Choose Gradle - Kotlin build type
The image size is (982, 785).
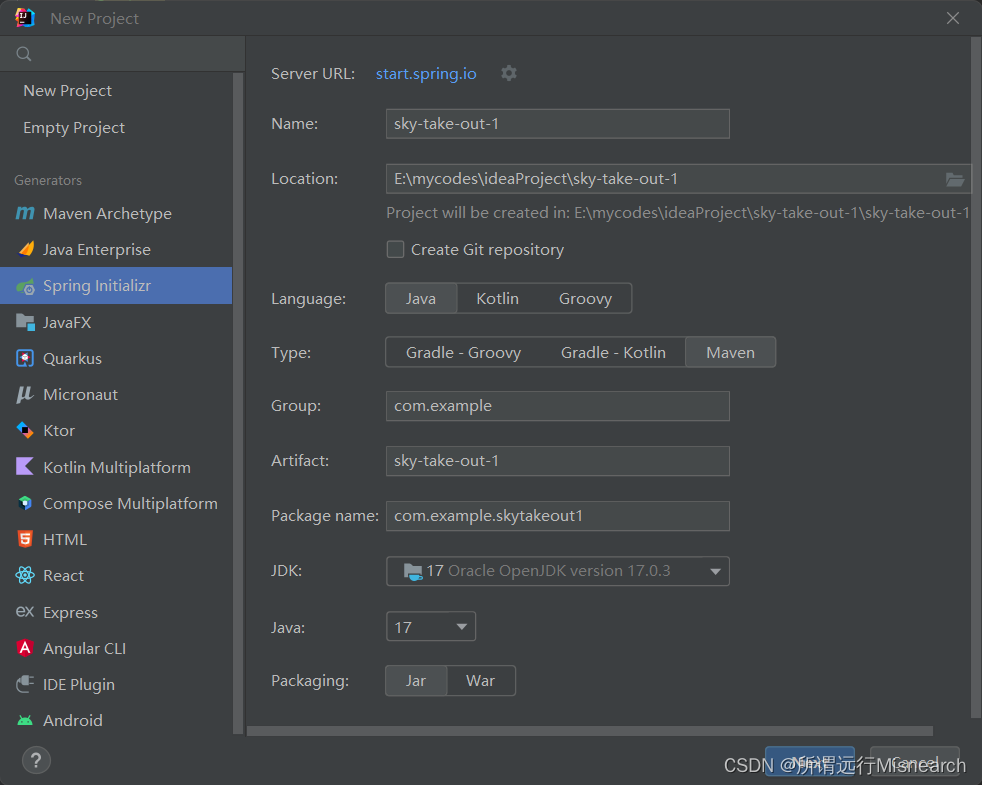click(x=613, y=353)
